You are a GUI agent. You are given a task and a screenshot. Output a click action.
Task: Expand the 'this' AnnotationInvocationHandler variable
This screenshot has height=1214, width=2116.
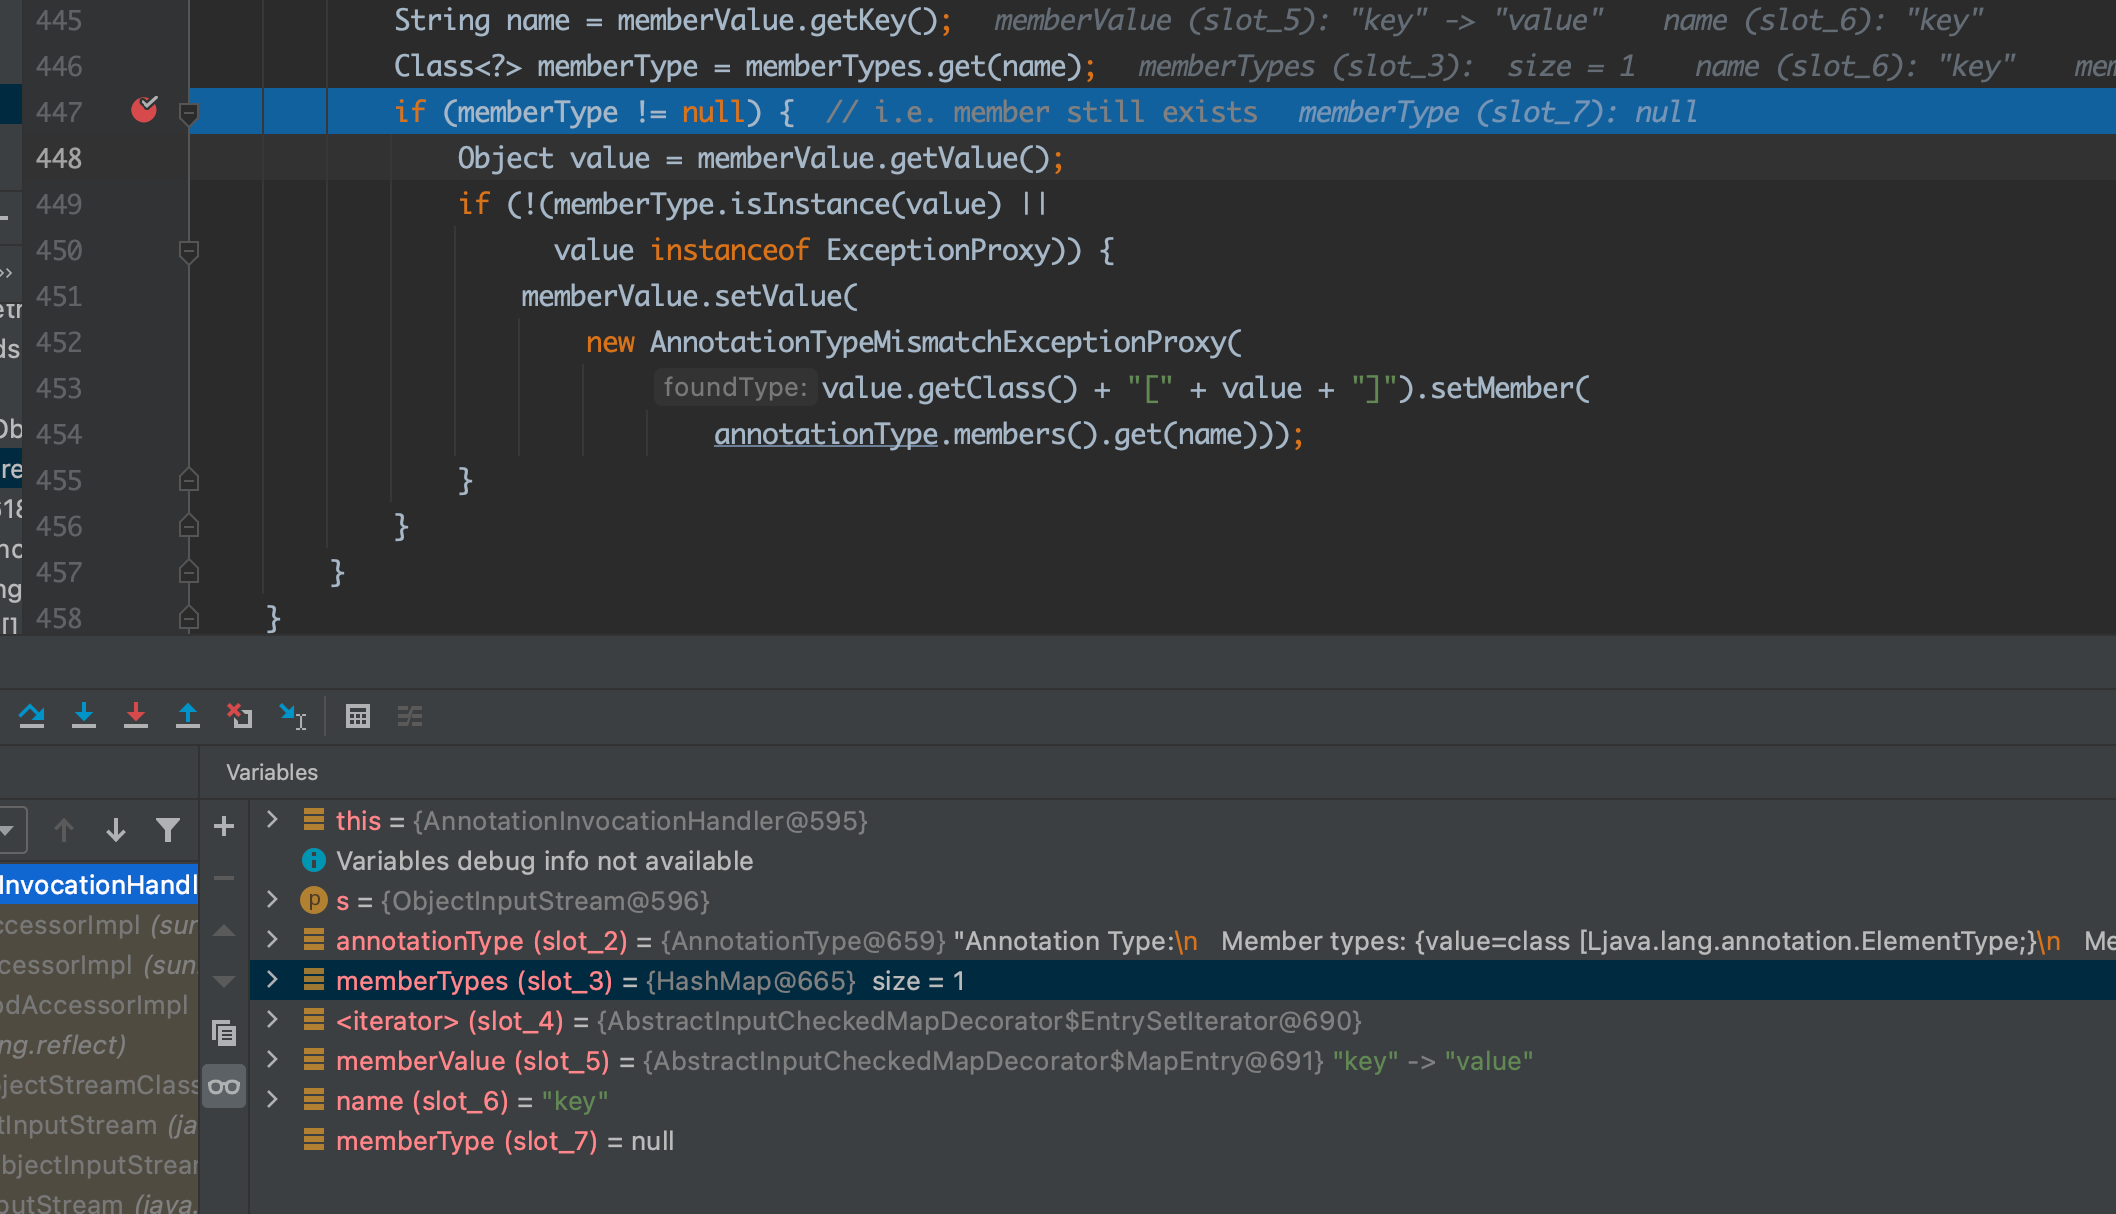pyautogui.click(x=272, y=820)
